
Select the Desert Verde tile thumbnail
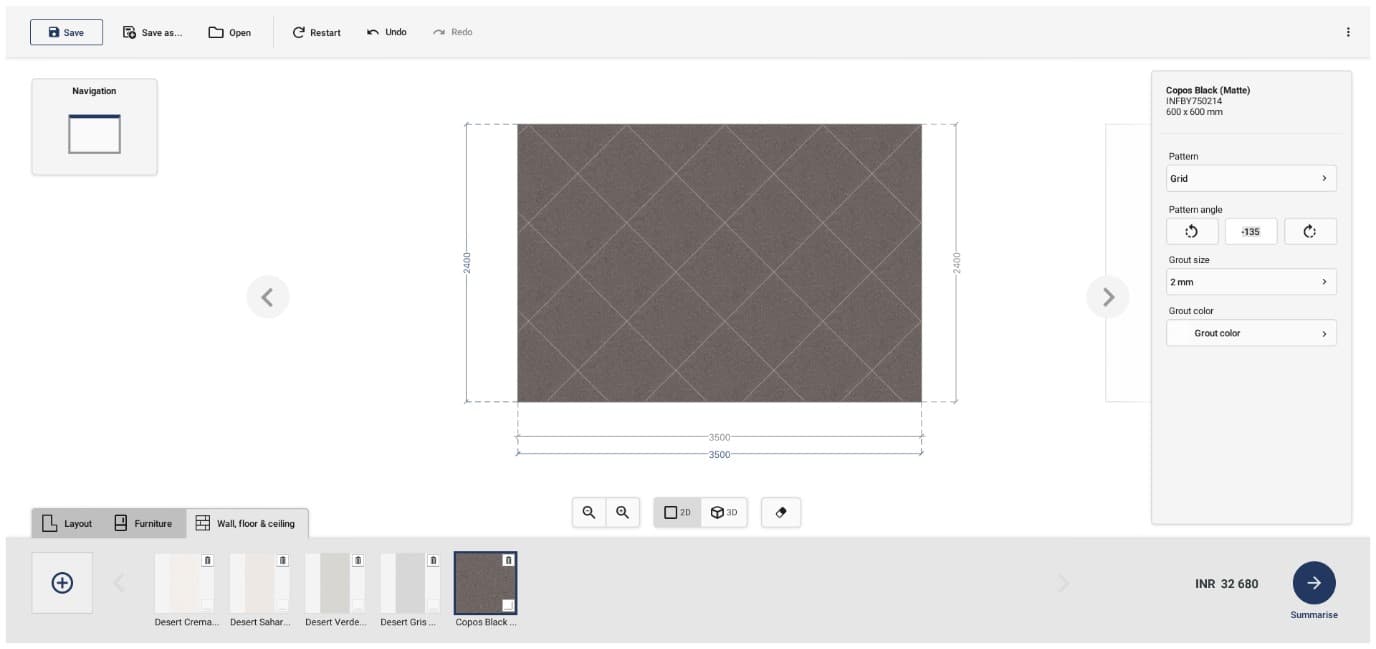coord(334,583)
